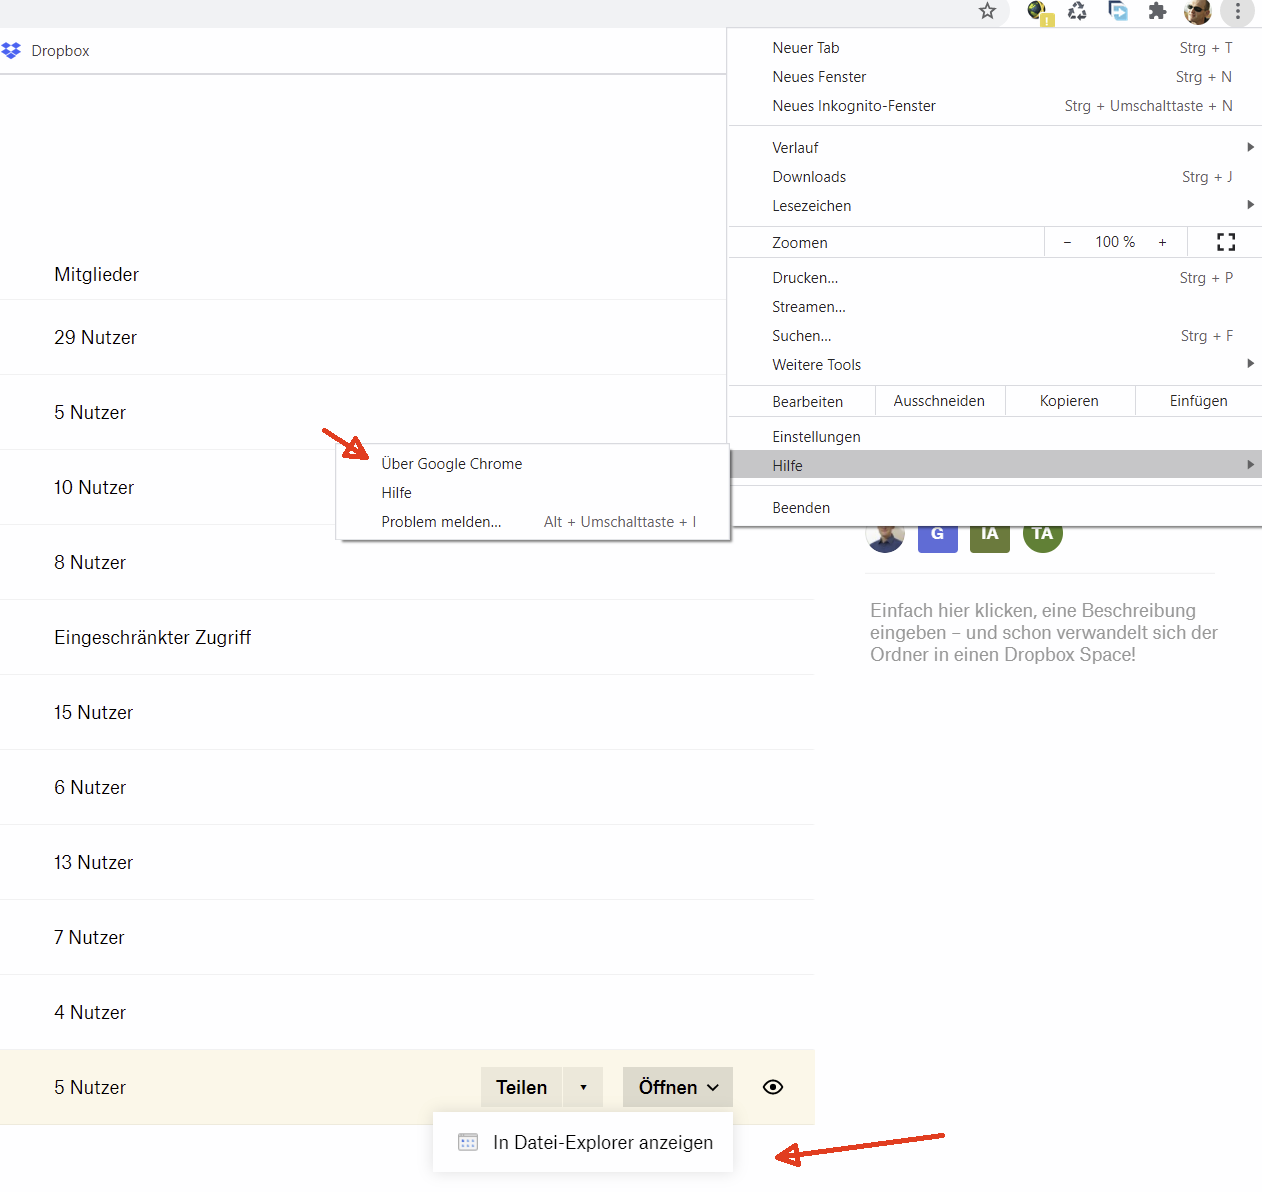Choose Suchen... in the menu

click(995, 336)
